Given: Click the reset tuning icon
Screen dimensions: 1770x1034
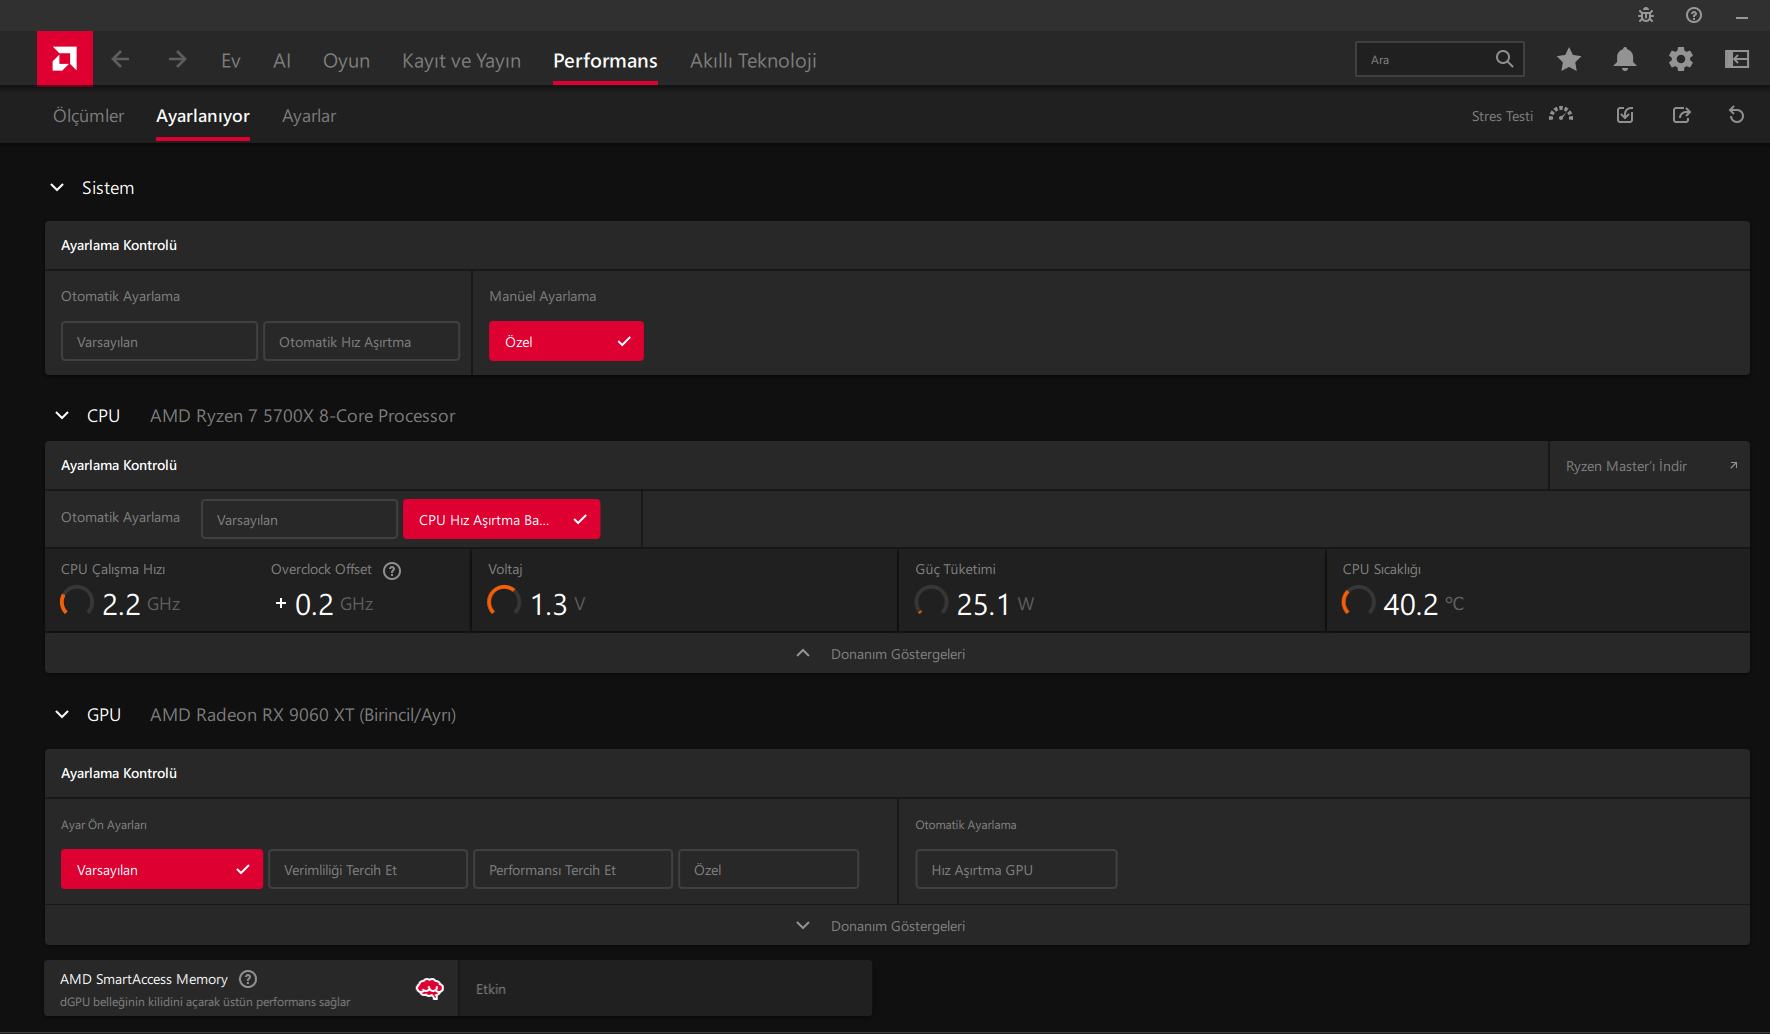Looking at the screenshot, I should tap(1737, 115).
